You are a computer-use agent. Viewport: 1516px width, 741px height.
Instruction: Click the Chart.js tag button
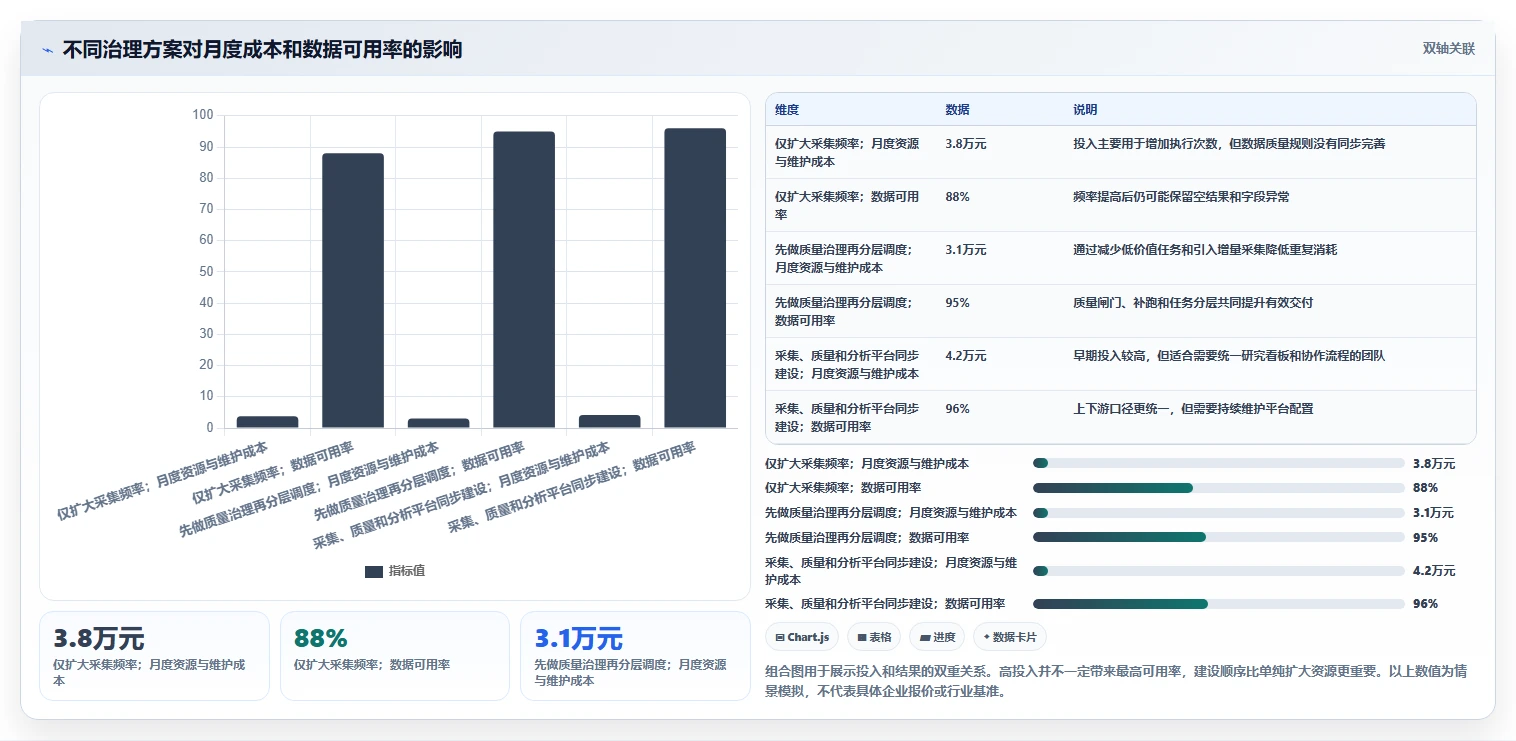click(x=802, y=637)
